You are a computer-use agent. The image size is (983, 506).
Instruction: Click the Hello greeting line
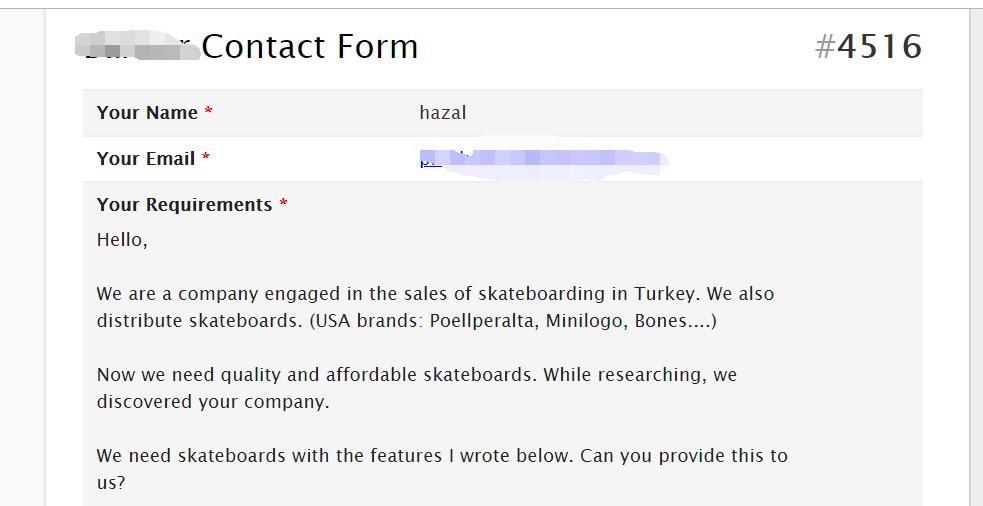click(x=122, y=240)
